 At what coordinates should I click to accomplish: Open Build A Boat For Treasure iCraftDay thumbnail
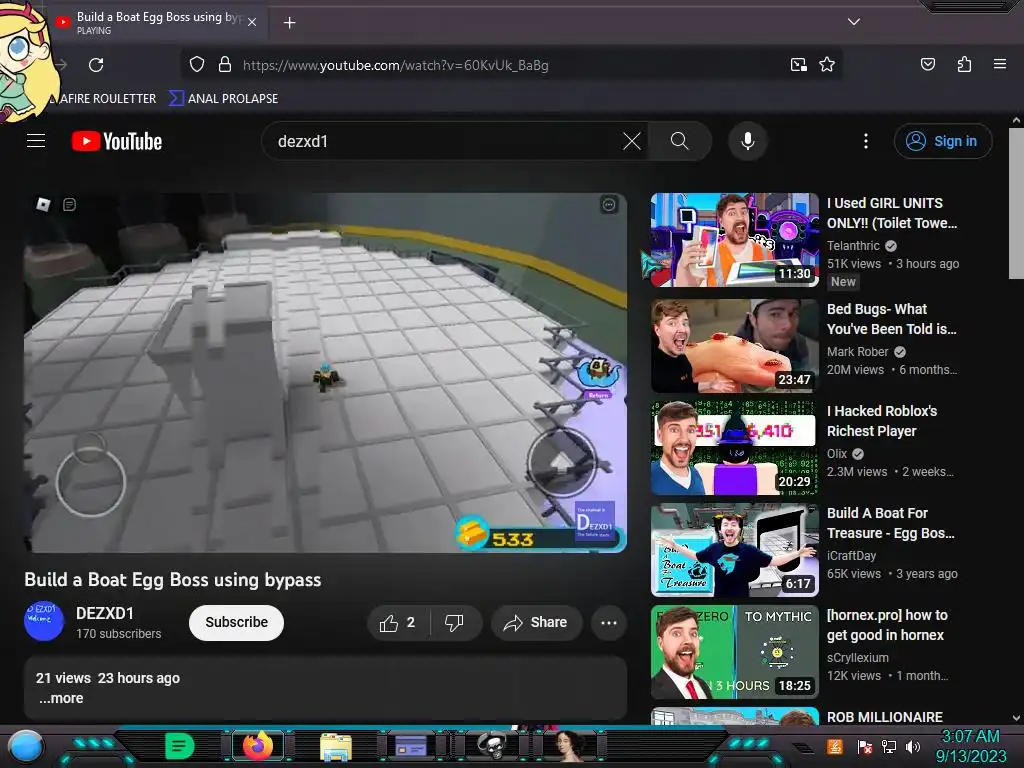click(734, 550)
